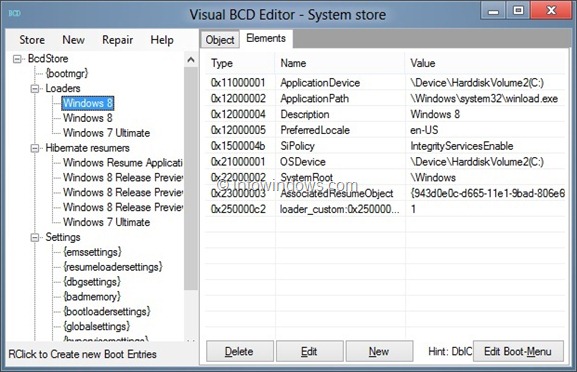Click the tree scrollbar up arrow
577x372 pixels.
click(191, 59)
